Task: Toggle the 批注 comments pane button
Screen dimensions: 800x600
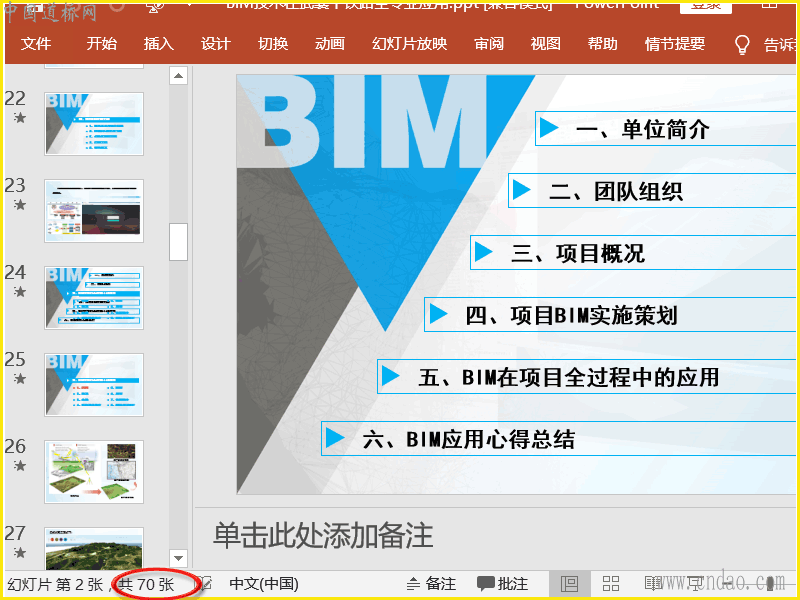Action: point(503,584)
